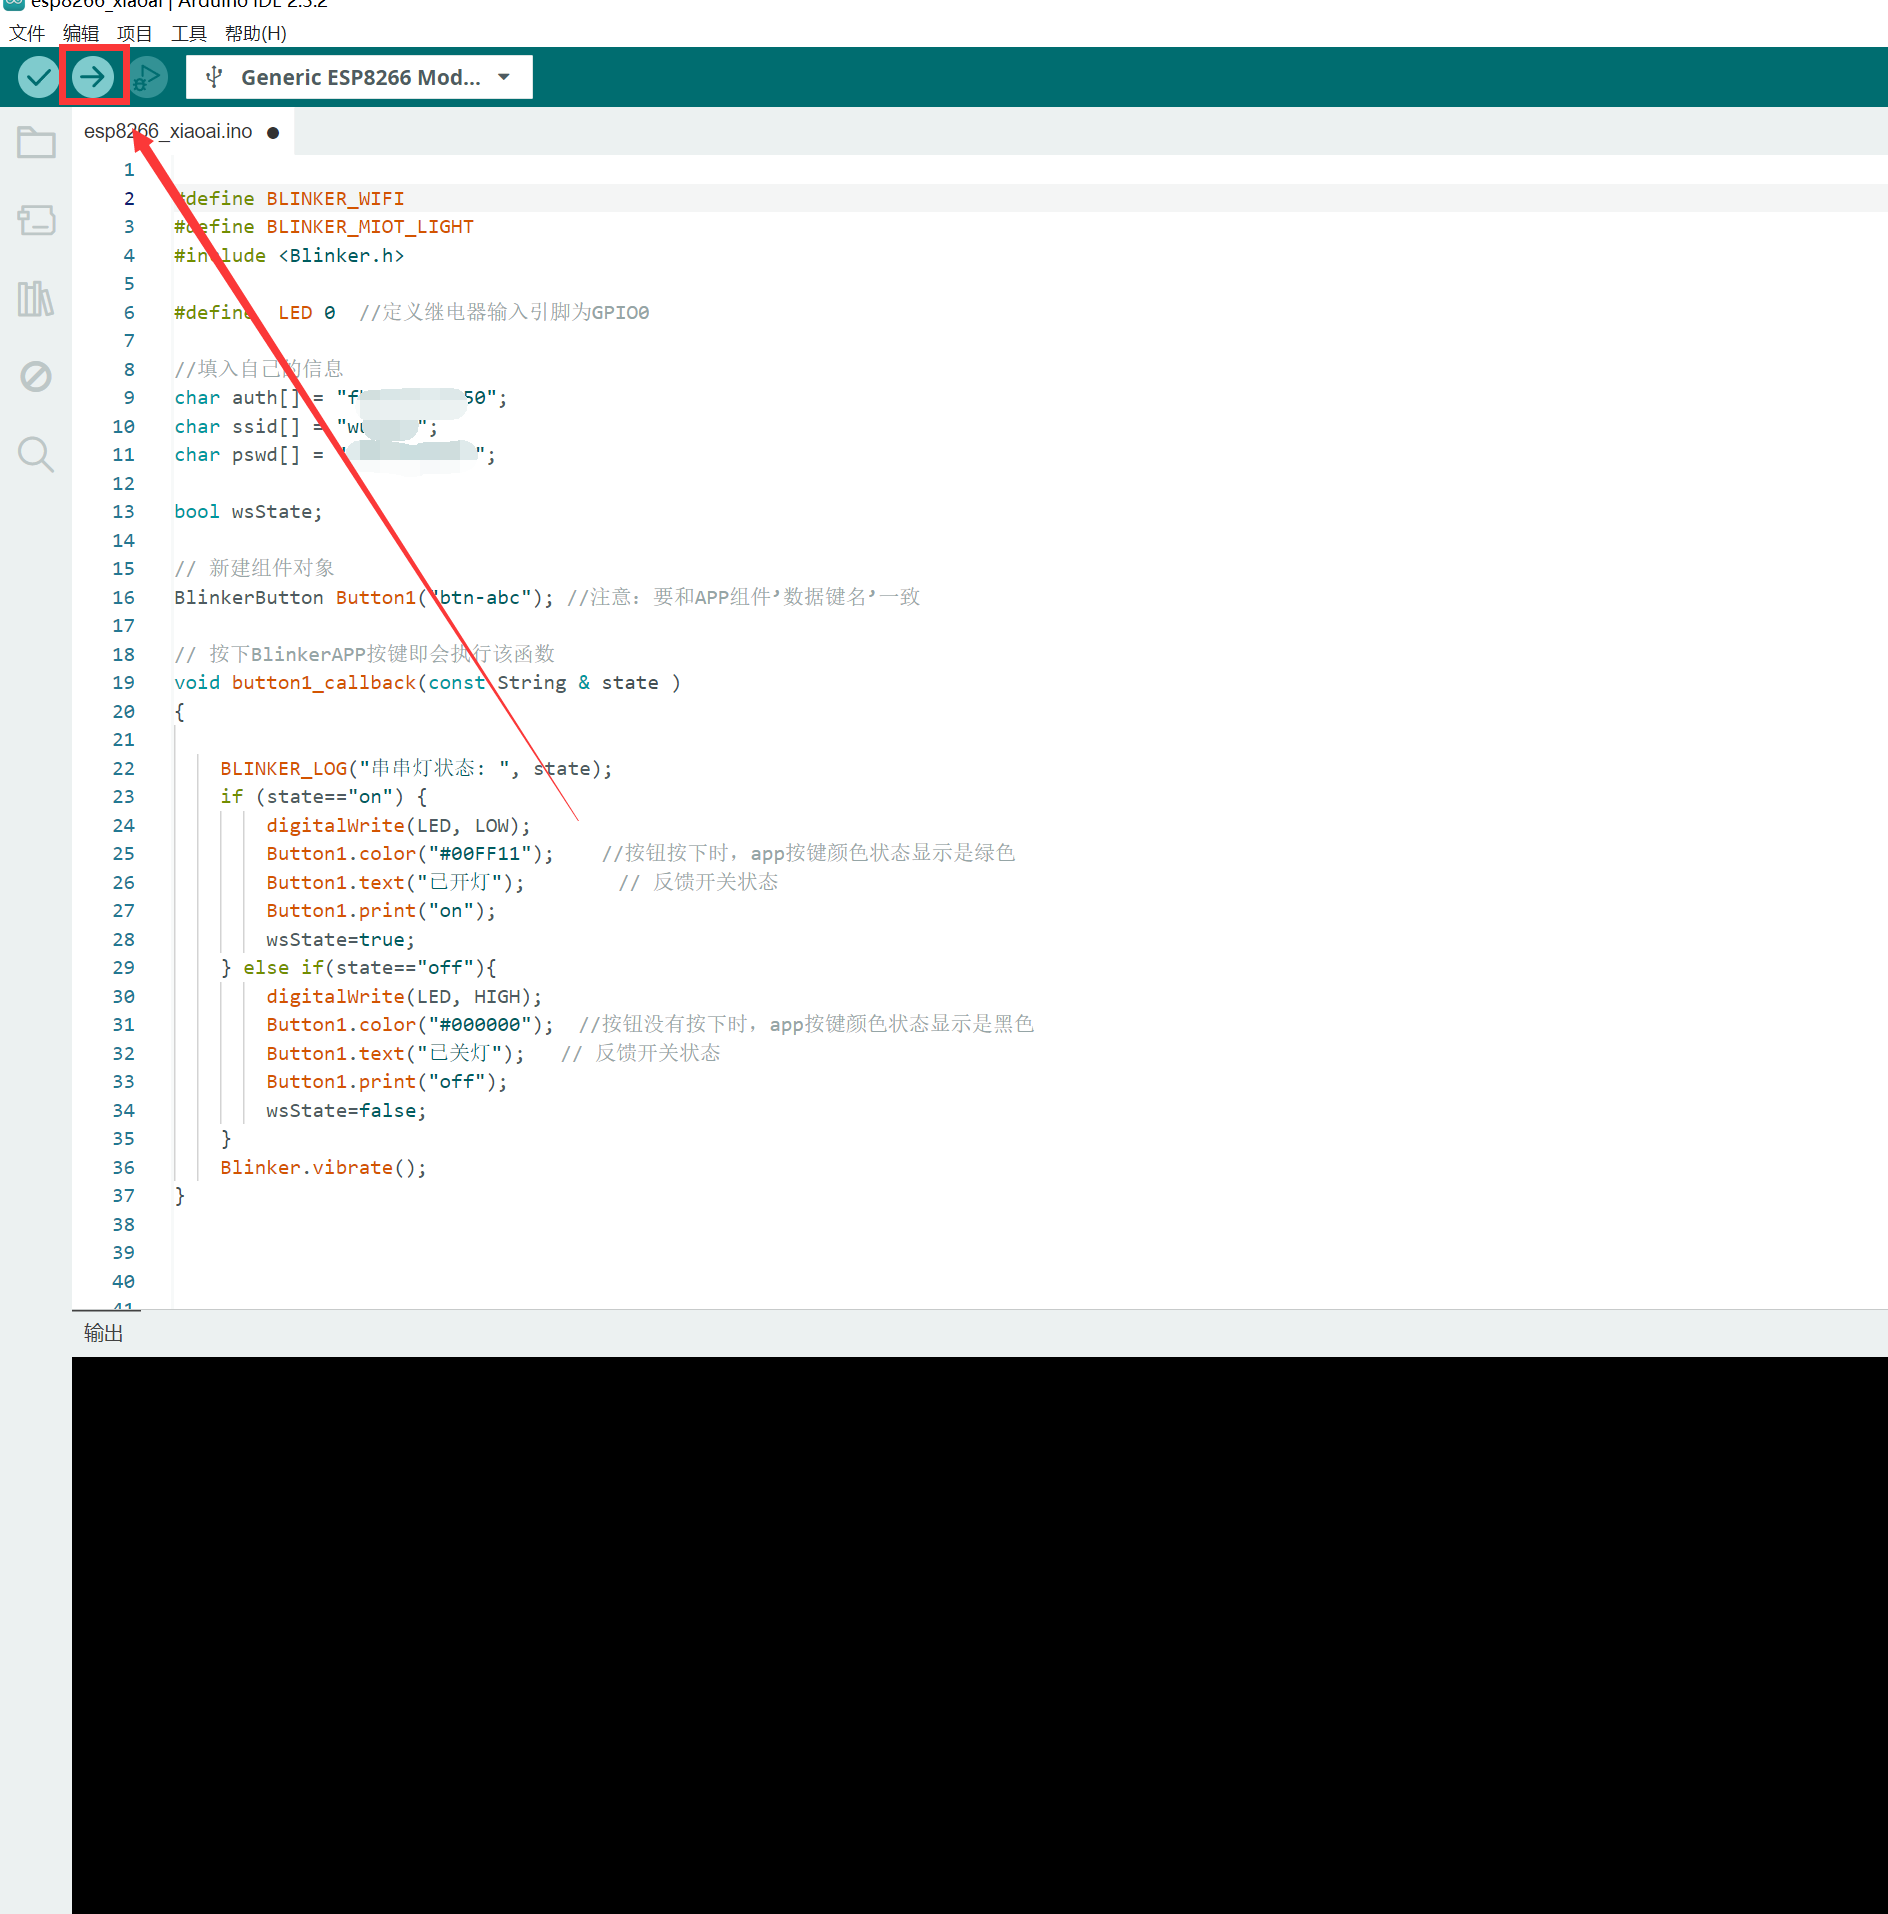Click the 输出 panel label
Viewport: 1888px width, 1914px height.
[x=103, y=1332]
